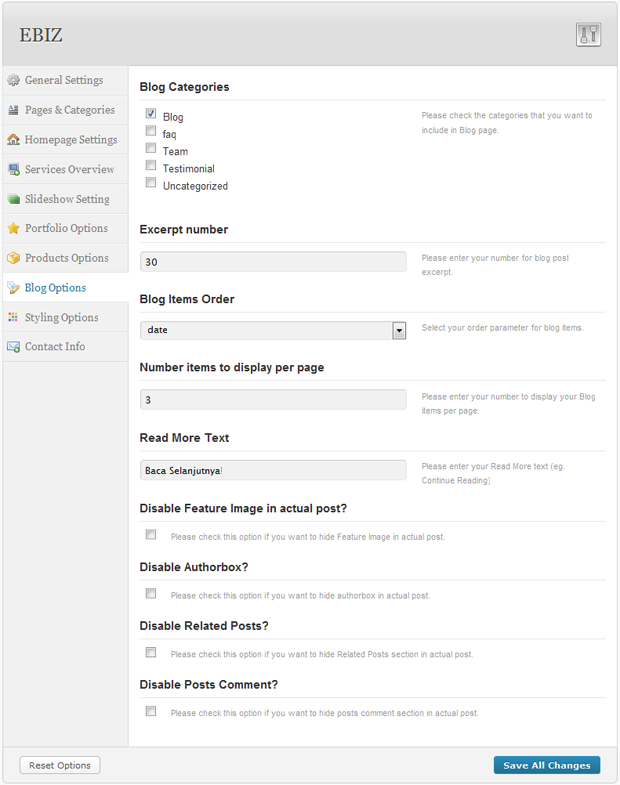620x785 pixels.
Task: Check the Disable Posts Comment checkbox
Action: [151, 711]
